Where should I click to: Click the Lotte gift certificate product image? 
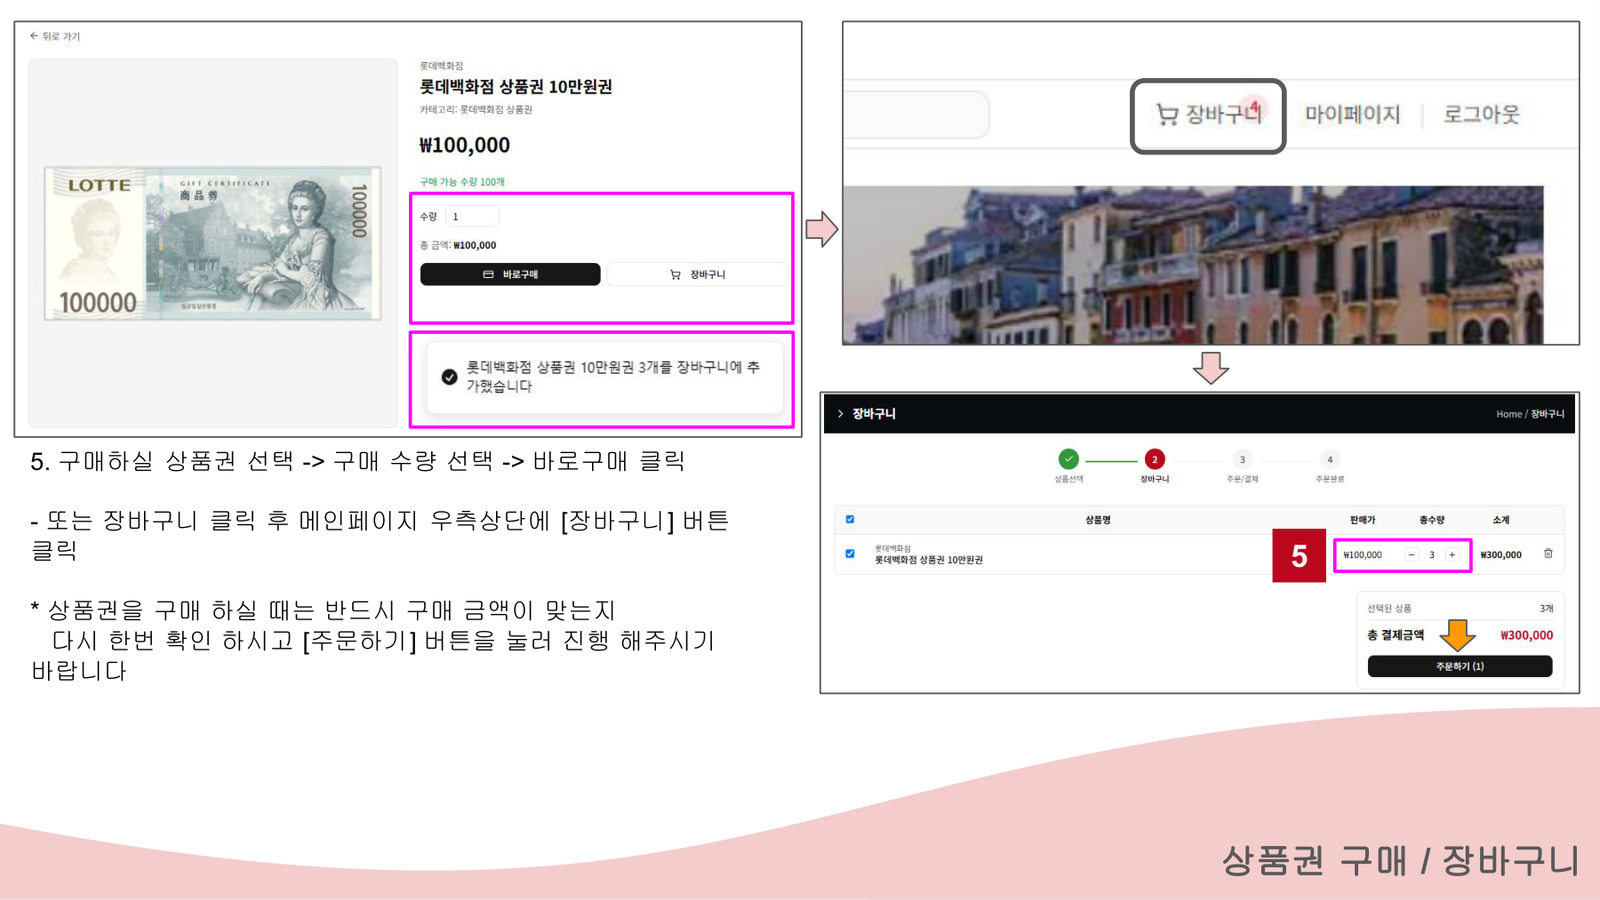(x=212, y=243)
